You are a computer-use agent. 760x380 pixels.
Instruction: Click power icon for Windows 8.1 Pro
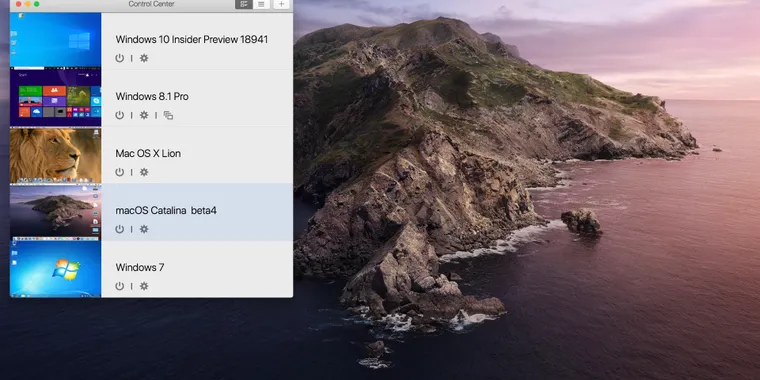coord(119,115)
